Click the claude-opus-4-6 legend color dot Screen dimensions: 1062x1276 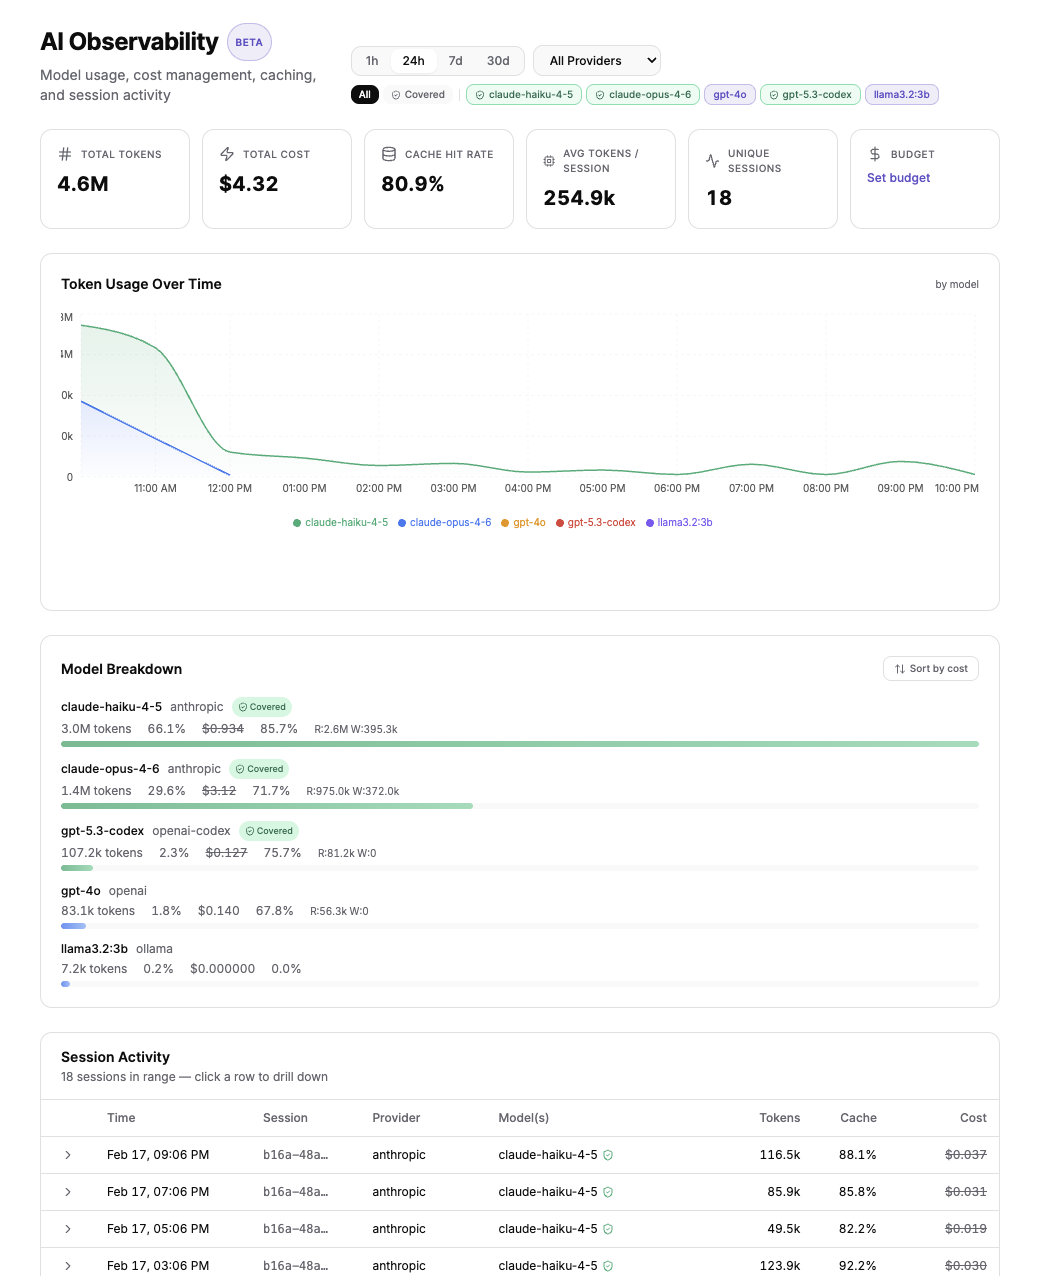click(401, 522)
